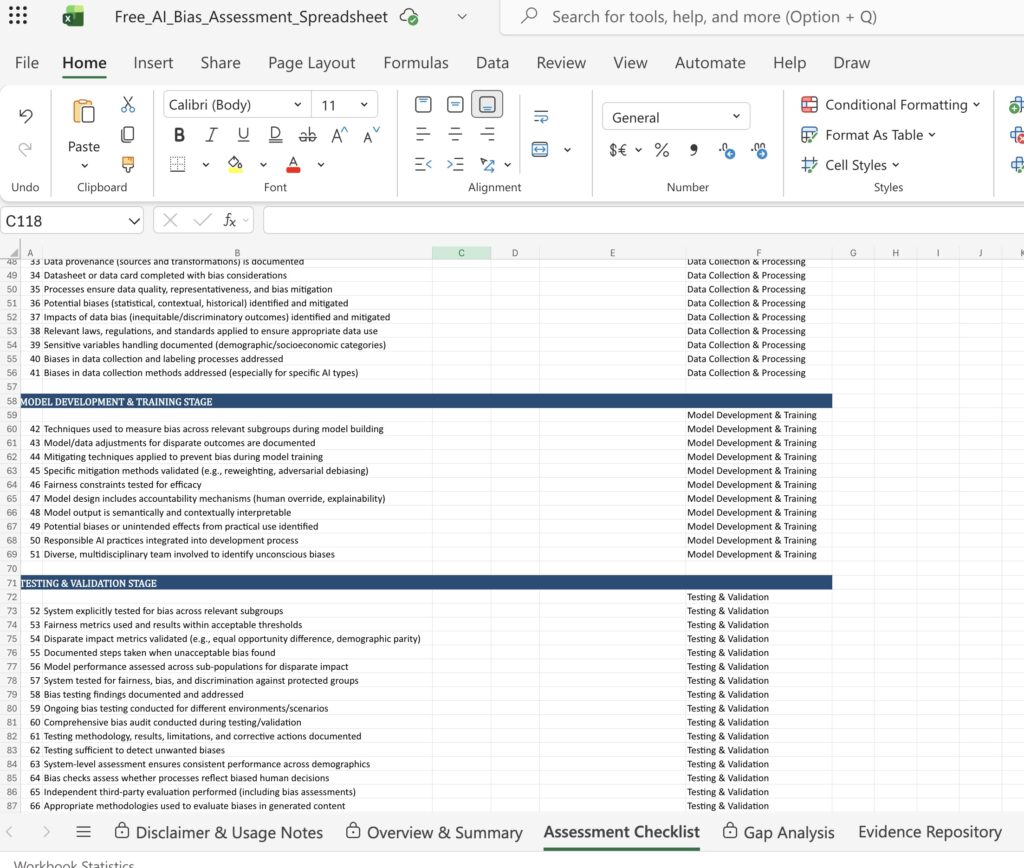Image resolution: width=1024 pixels, height=868 pixels.
Task: Enable Middle Align vertical alignment
Action: [x=455, y=104]
